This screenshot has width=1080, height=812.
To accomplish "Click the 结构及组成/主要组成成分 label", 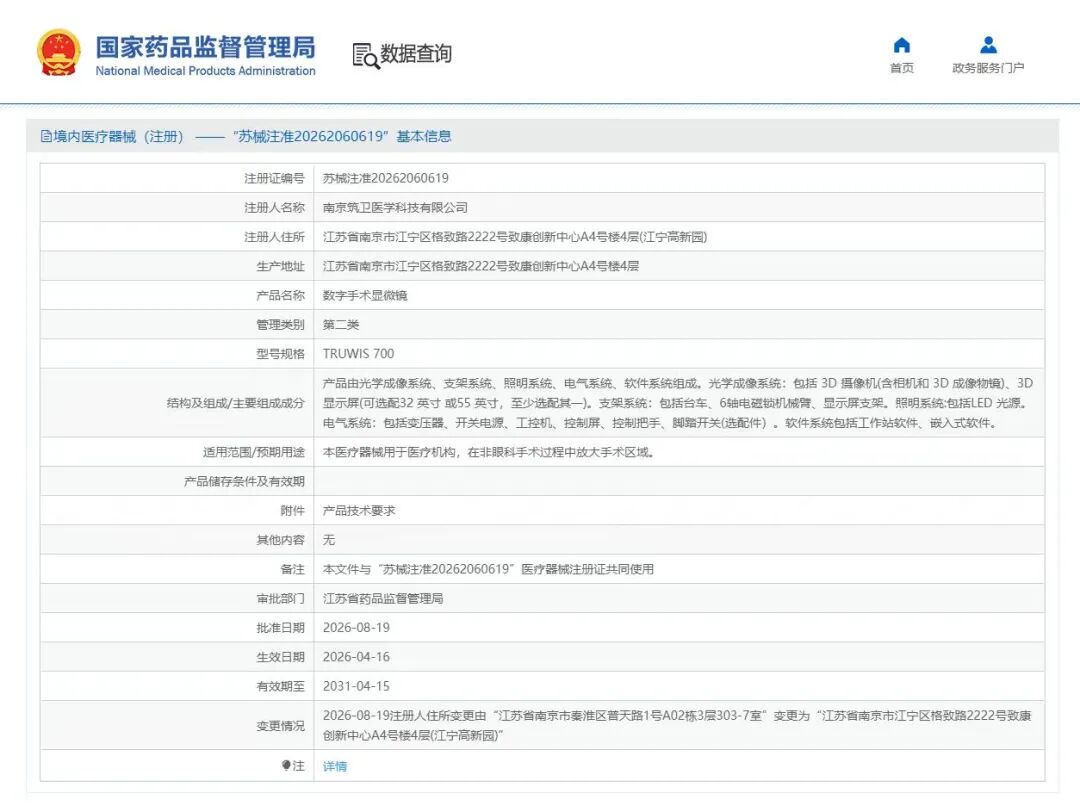I will pos(236,403).
